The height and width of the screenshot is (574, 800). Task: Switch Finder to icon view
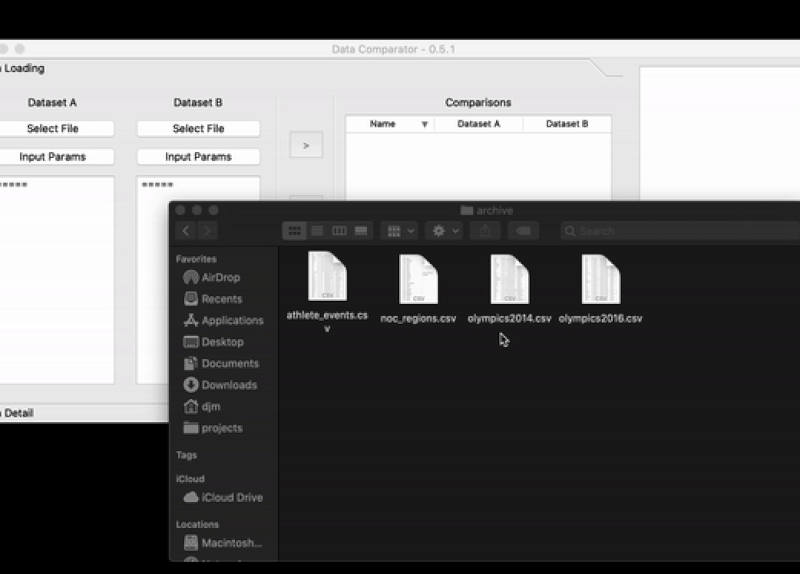pos(294,231)
